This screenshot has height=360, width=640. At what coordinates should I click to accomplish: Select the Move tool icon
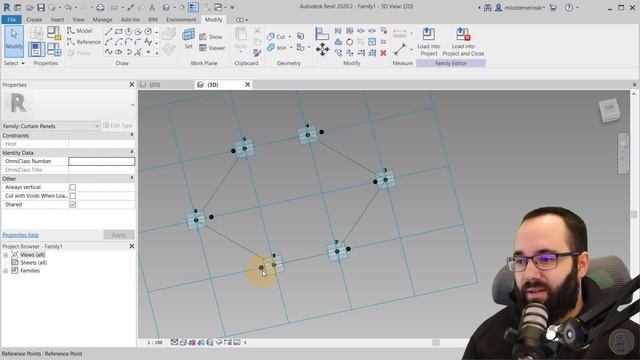322,49
